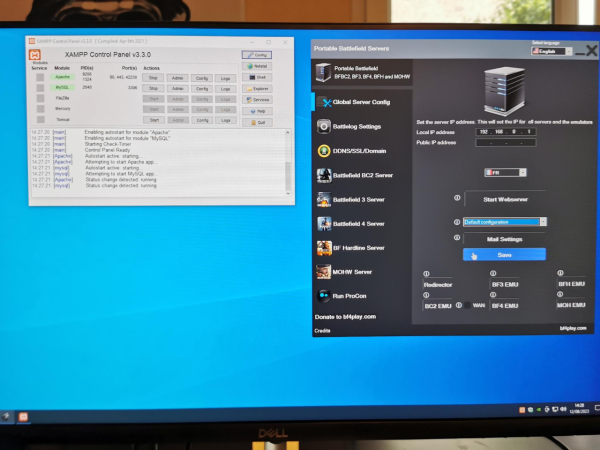
Task: Toggle MySQL service checkbox
Action: (x=40, y=88)
